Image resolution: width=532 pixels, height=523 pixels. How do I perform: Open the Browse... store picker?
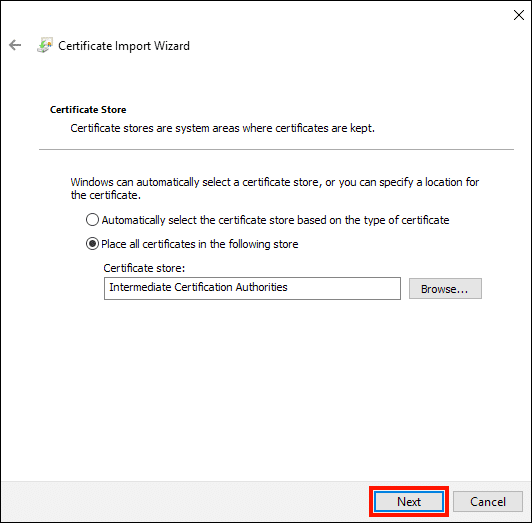click(x=445, y=289)
